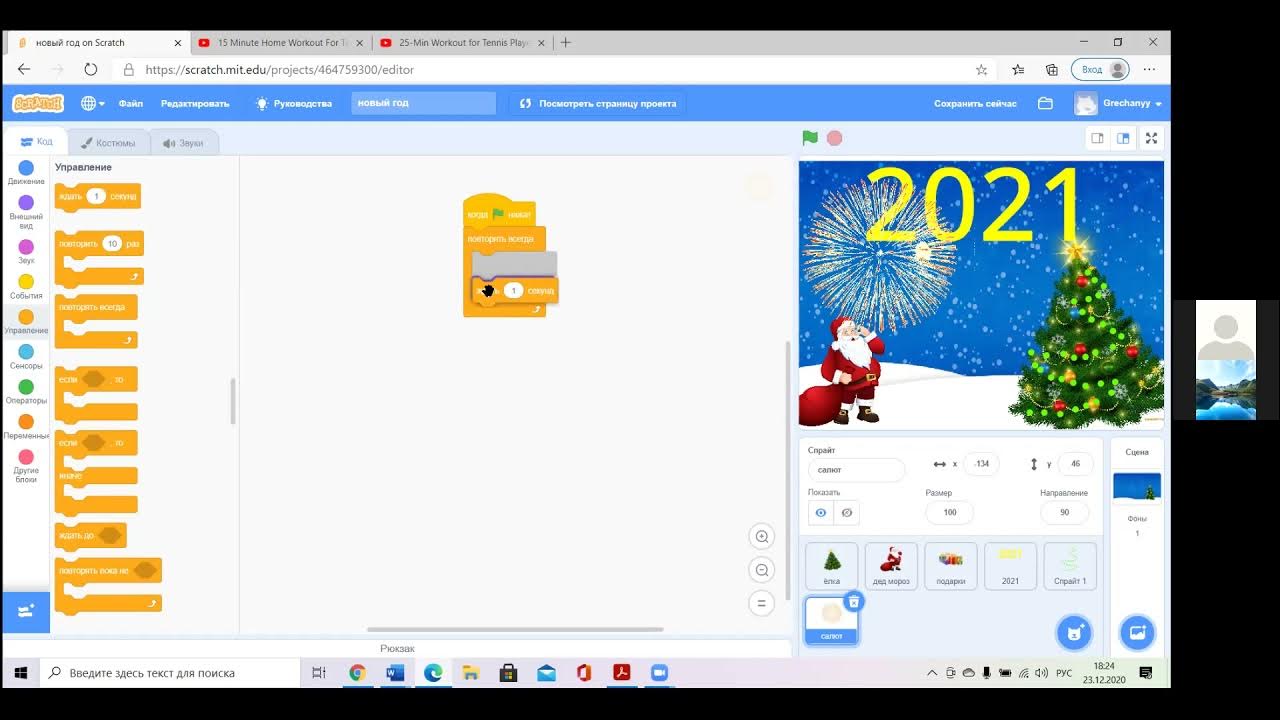Viewport: 1280px width, 720px height.
Task: Select the ёлка sprite
Action: (x=832, y=566)
